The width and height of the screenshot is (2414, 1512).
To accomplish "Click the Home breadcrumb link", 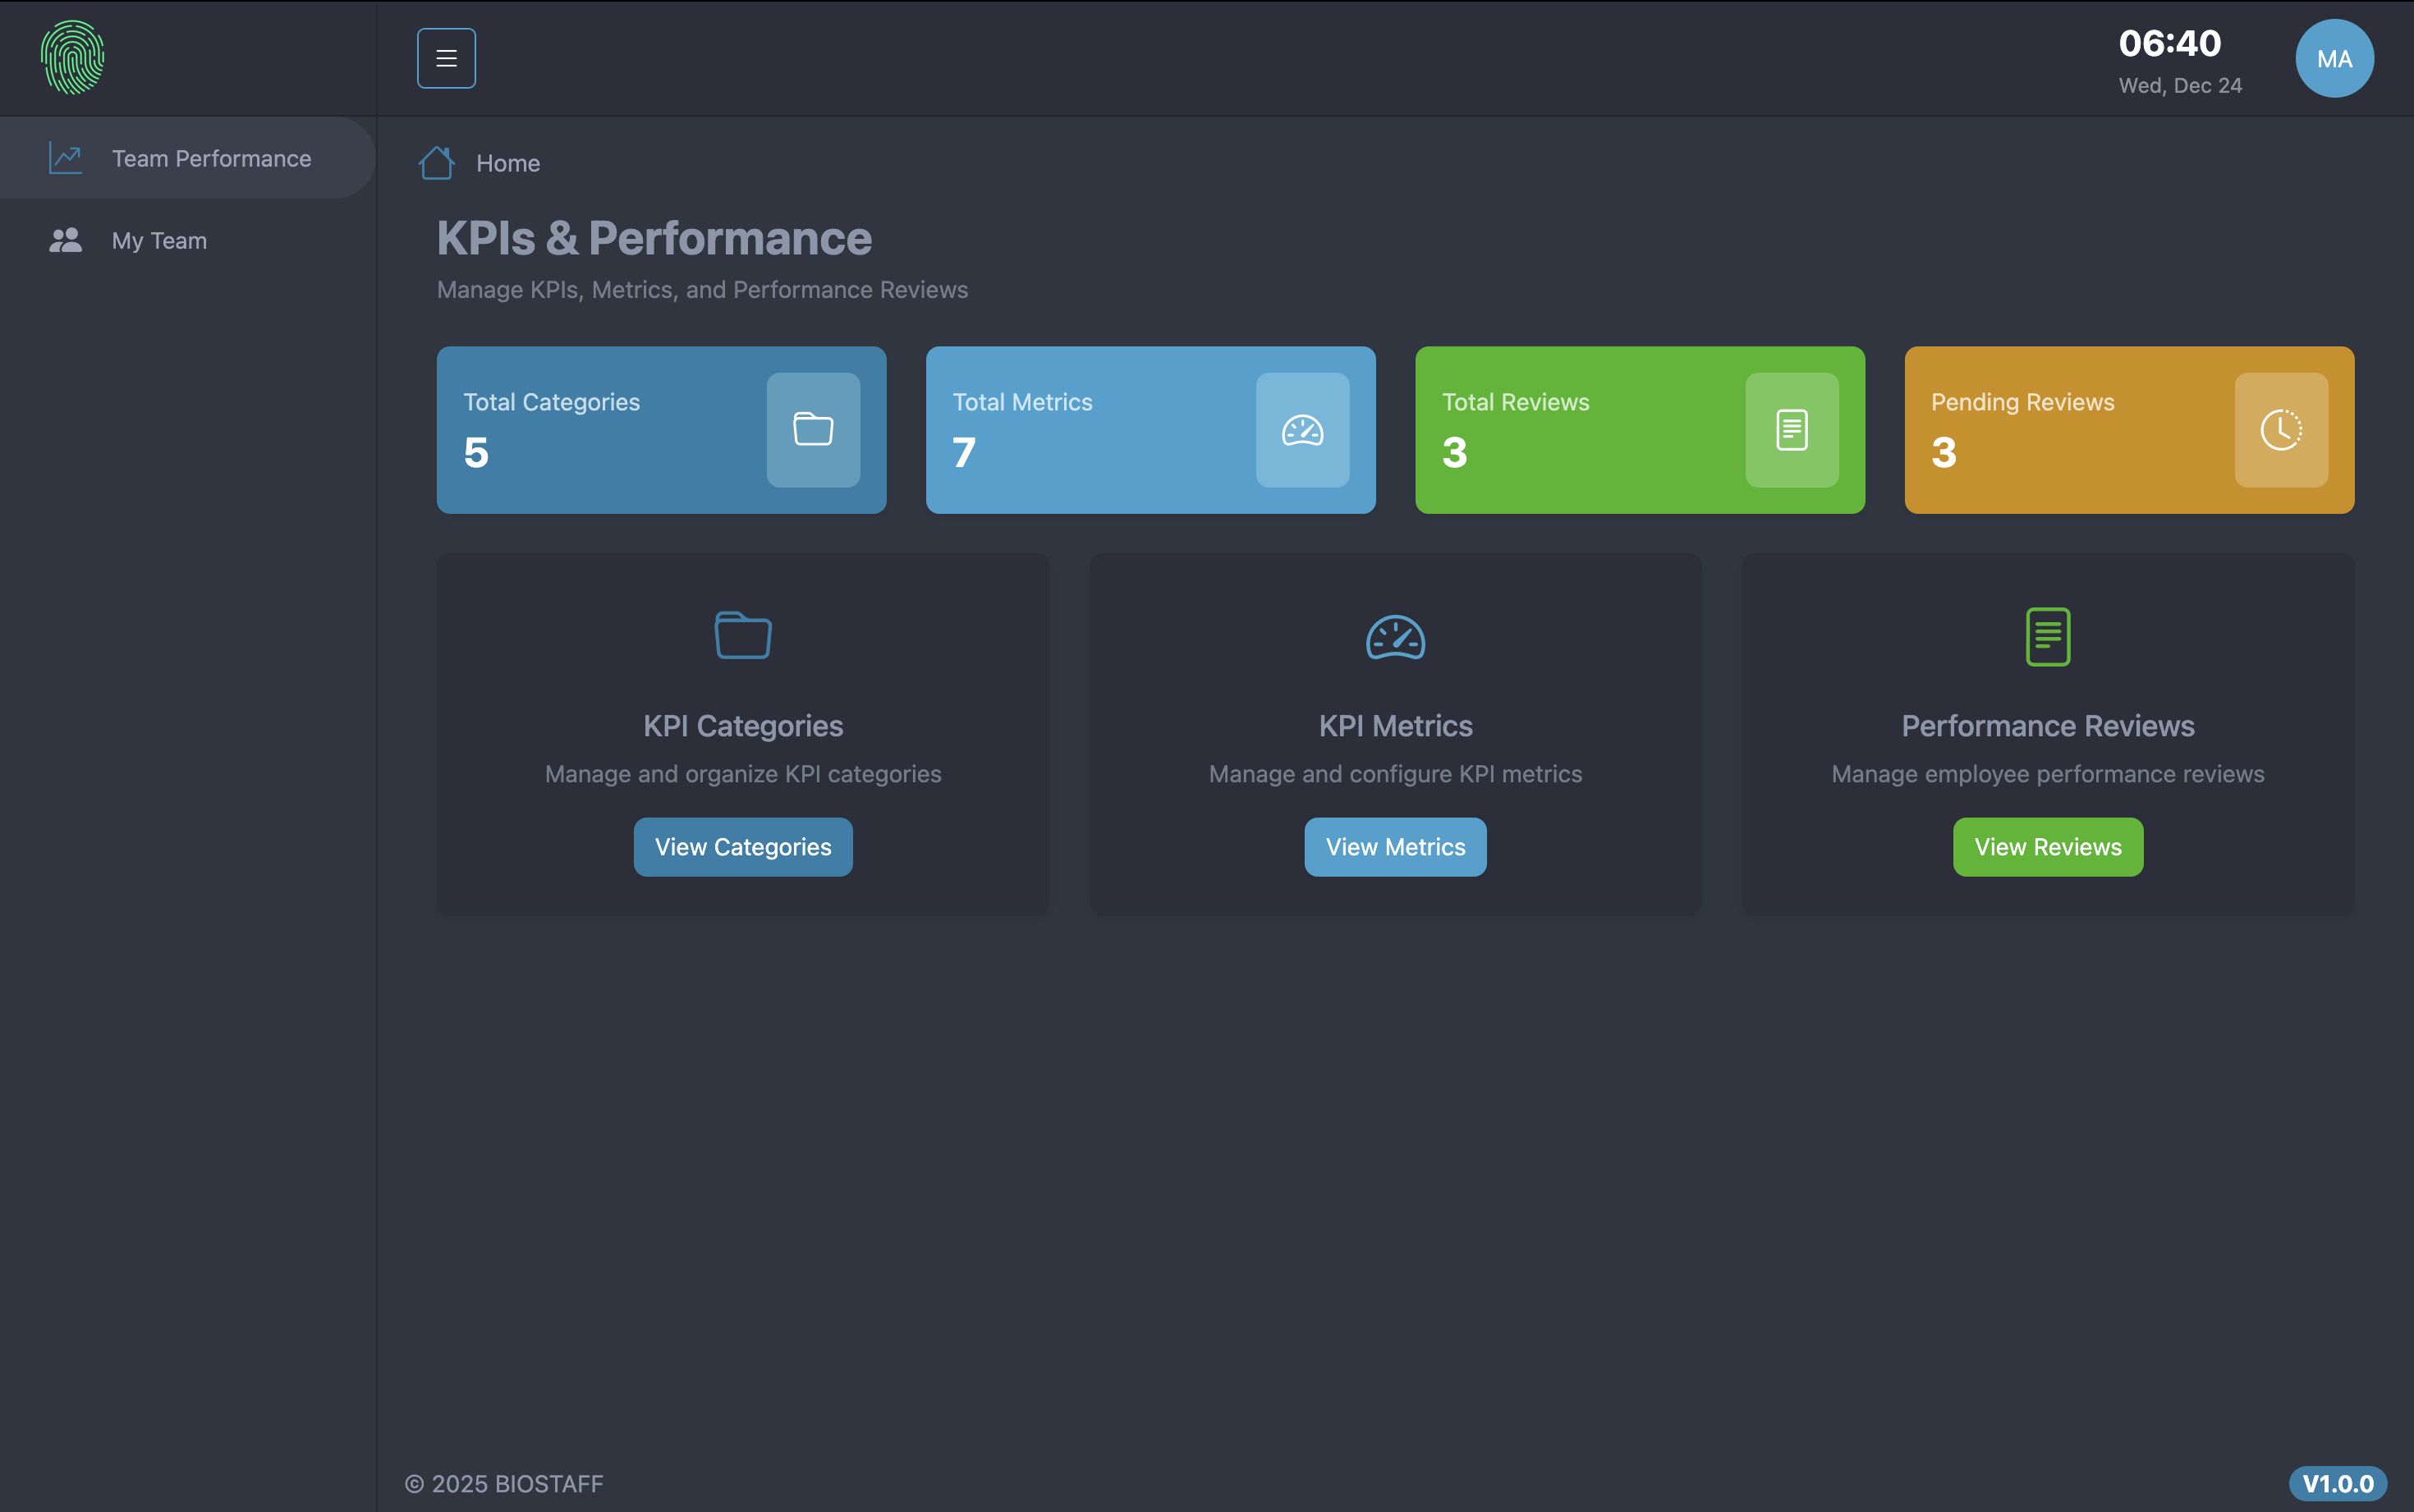I will click(508, 163).
